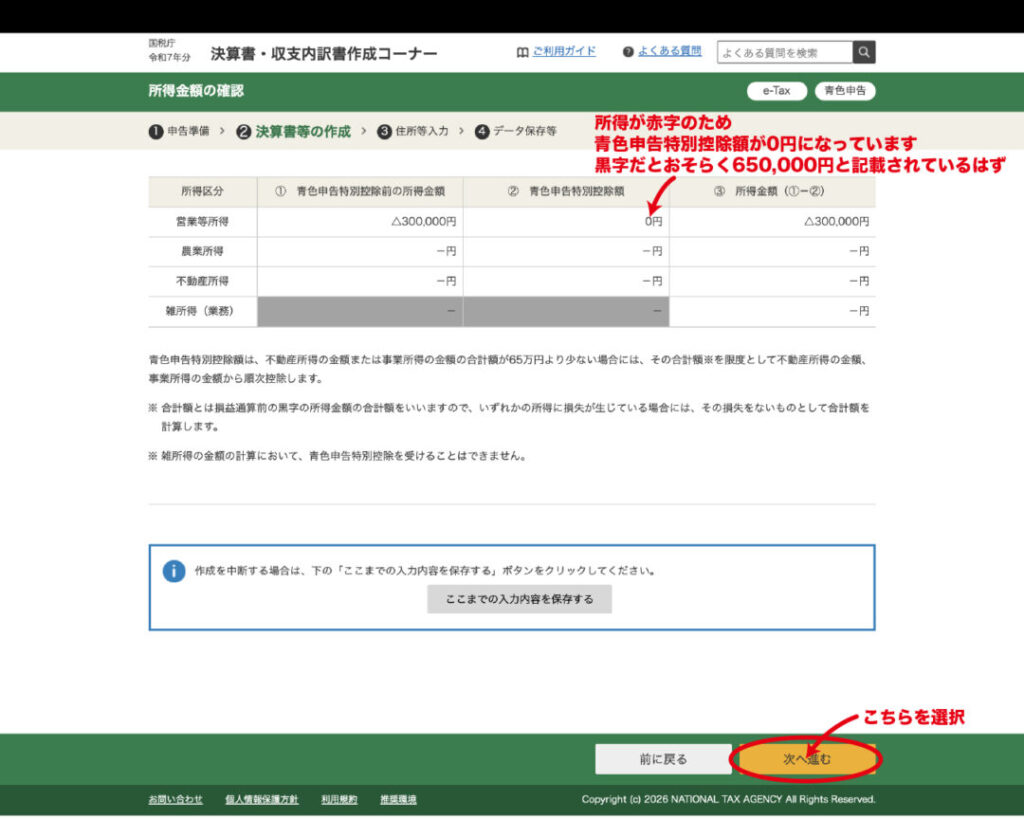Image resolution: width=1024 pixels, height=819 pixels.
Task: Open the よくある質問 link
Action: (x=669, y=52)
